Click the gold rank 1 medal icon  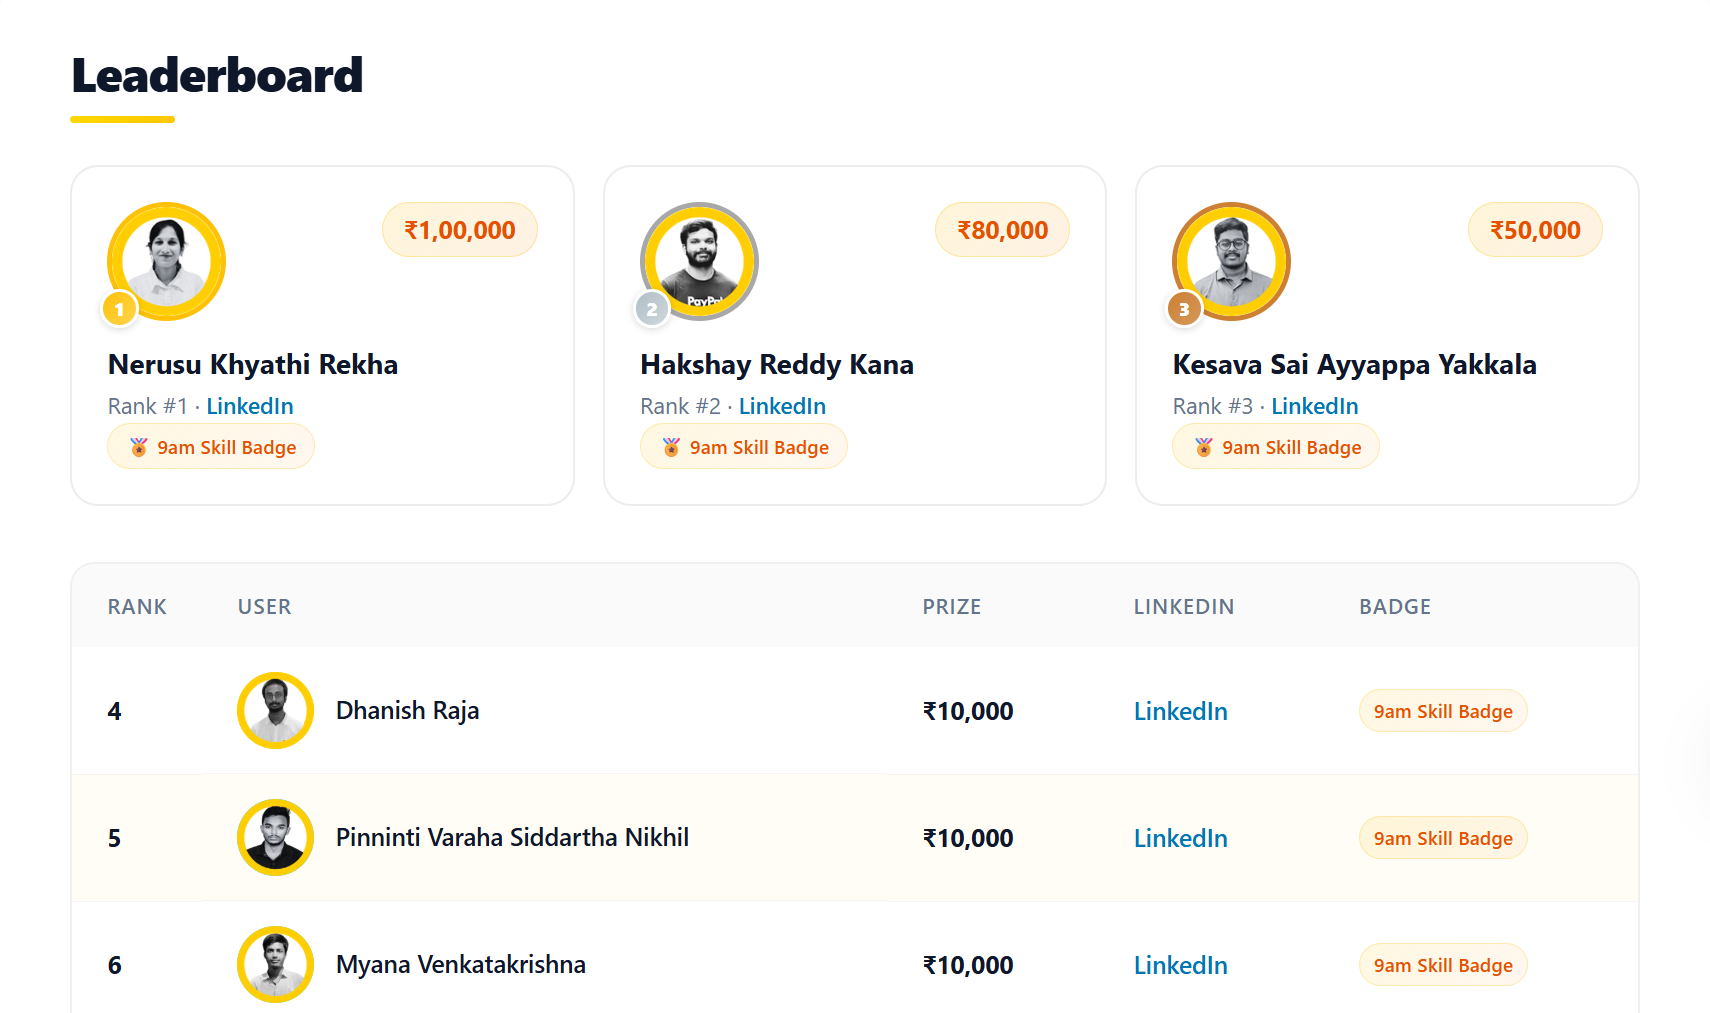(x=120, y=309)
